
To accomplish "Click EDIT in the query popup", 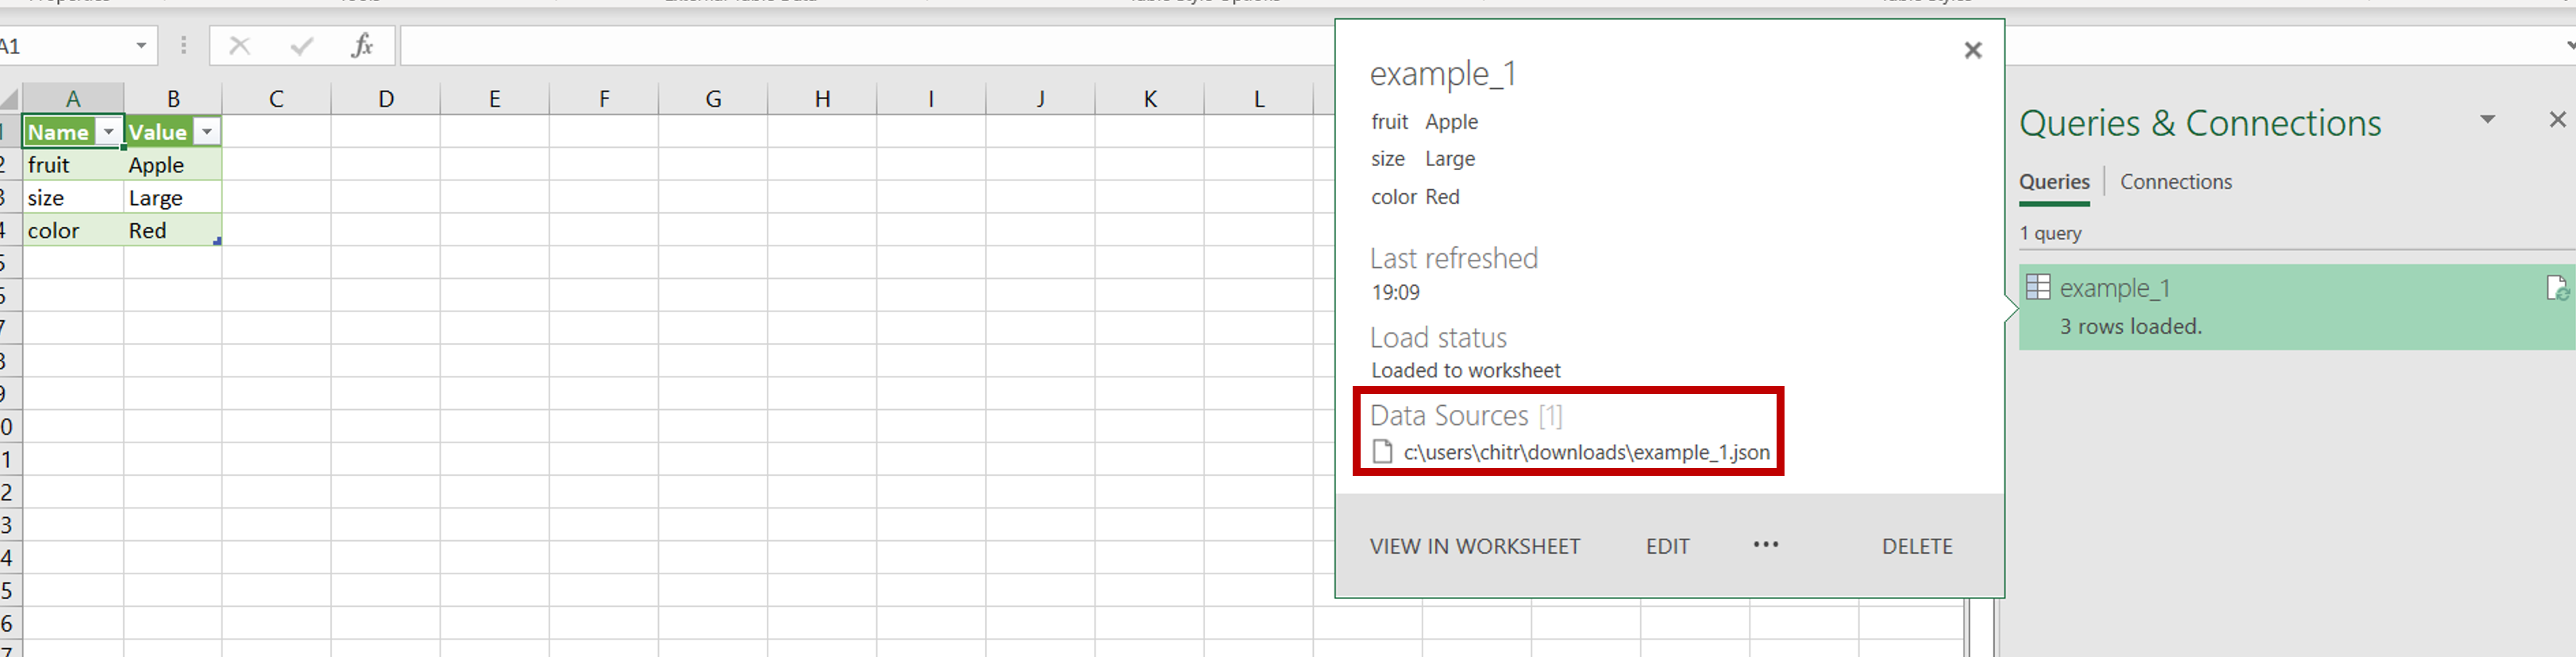I will 1667,546.
